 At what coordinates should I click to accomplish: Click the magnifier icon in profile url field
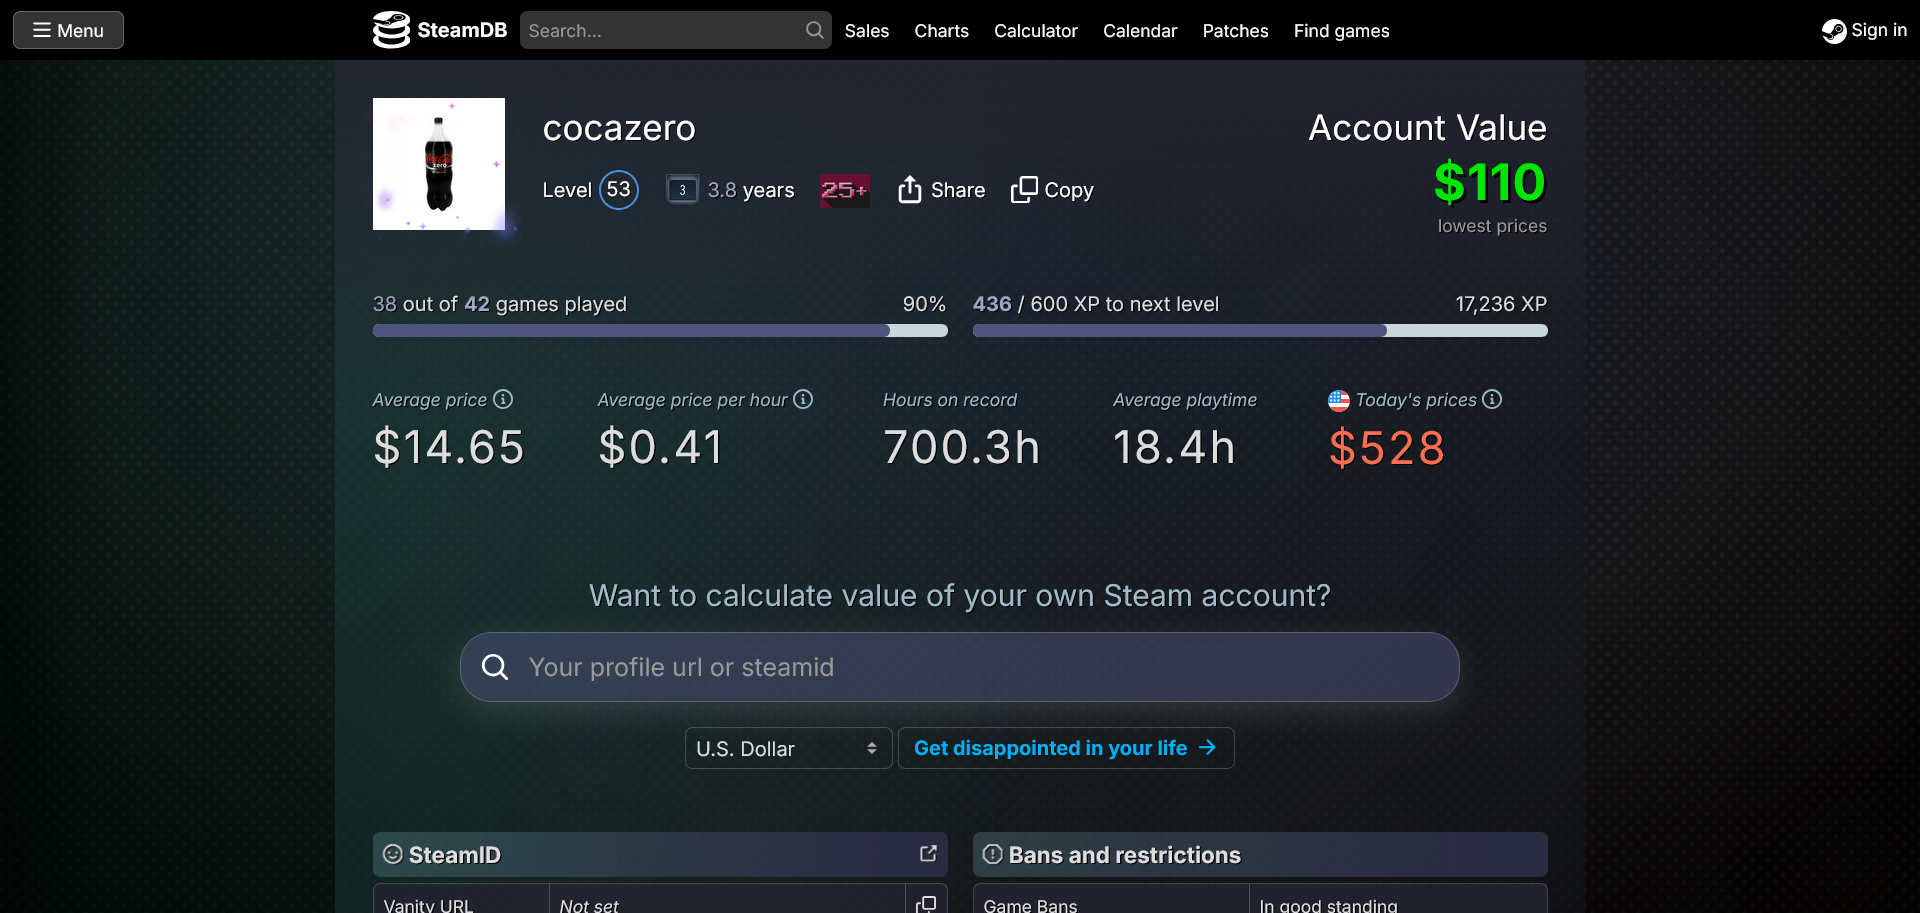495,667
